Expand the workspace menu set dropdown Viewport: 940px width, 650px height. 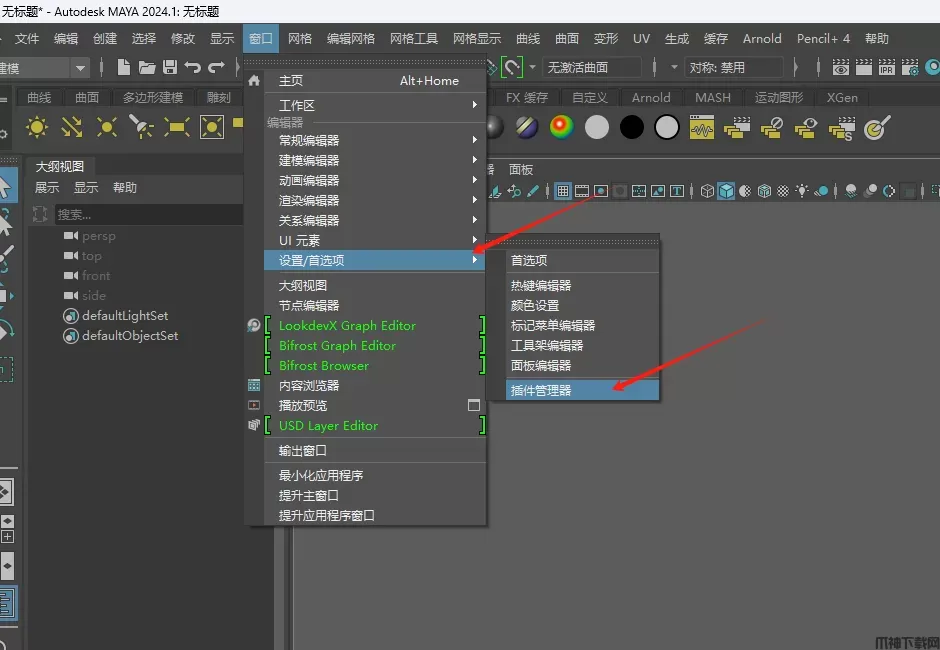tap(79, 68)
